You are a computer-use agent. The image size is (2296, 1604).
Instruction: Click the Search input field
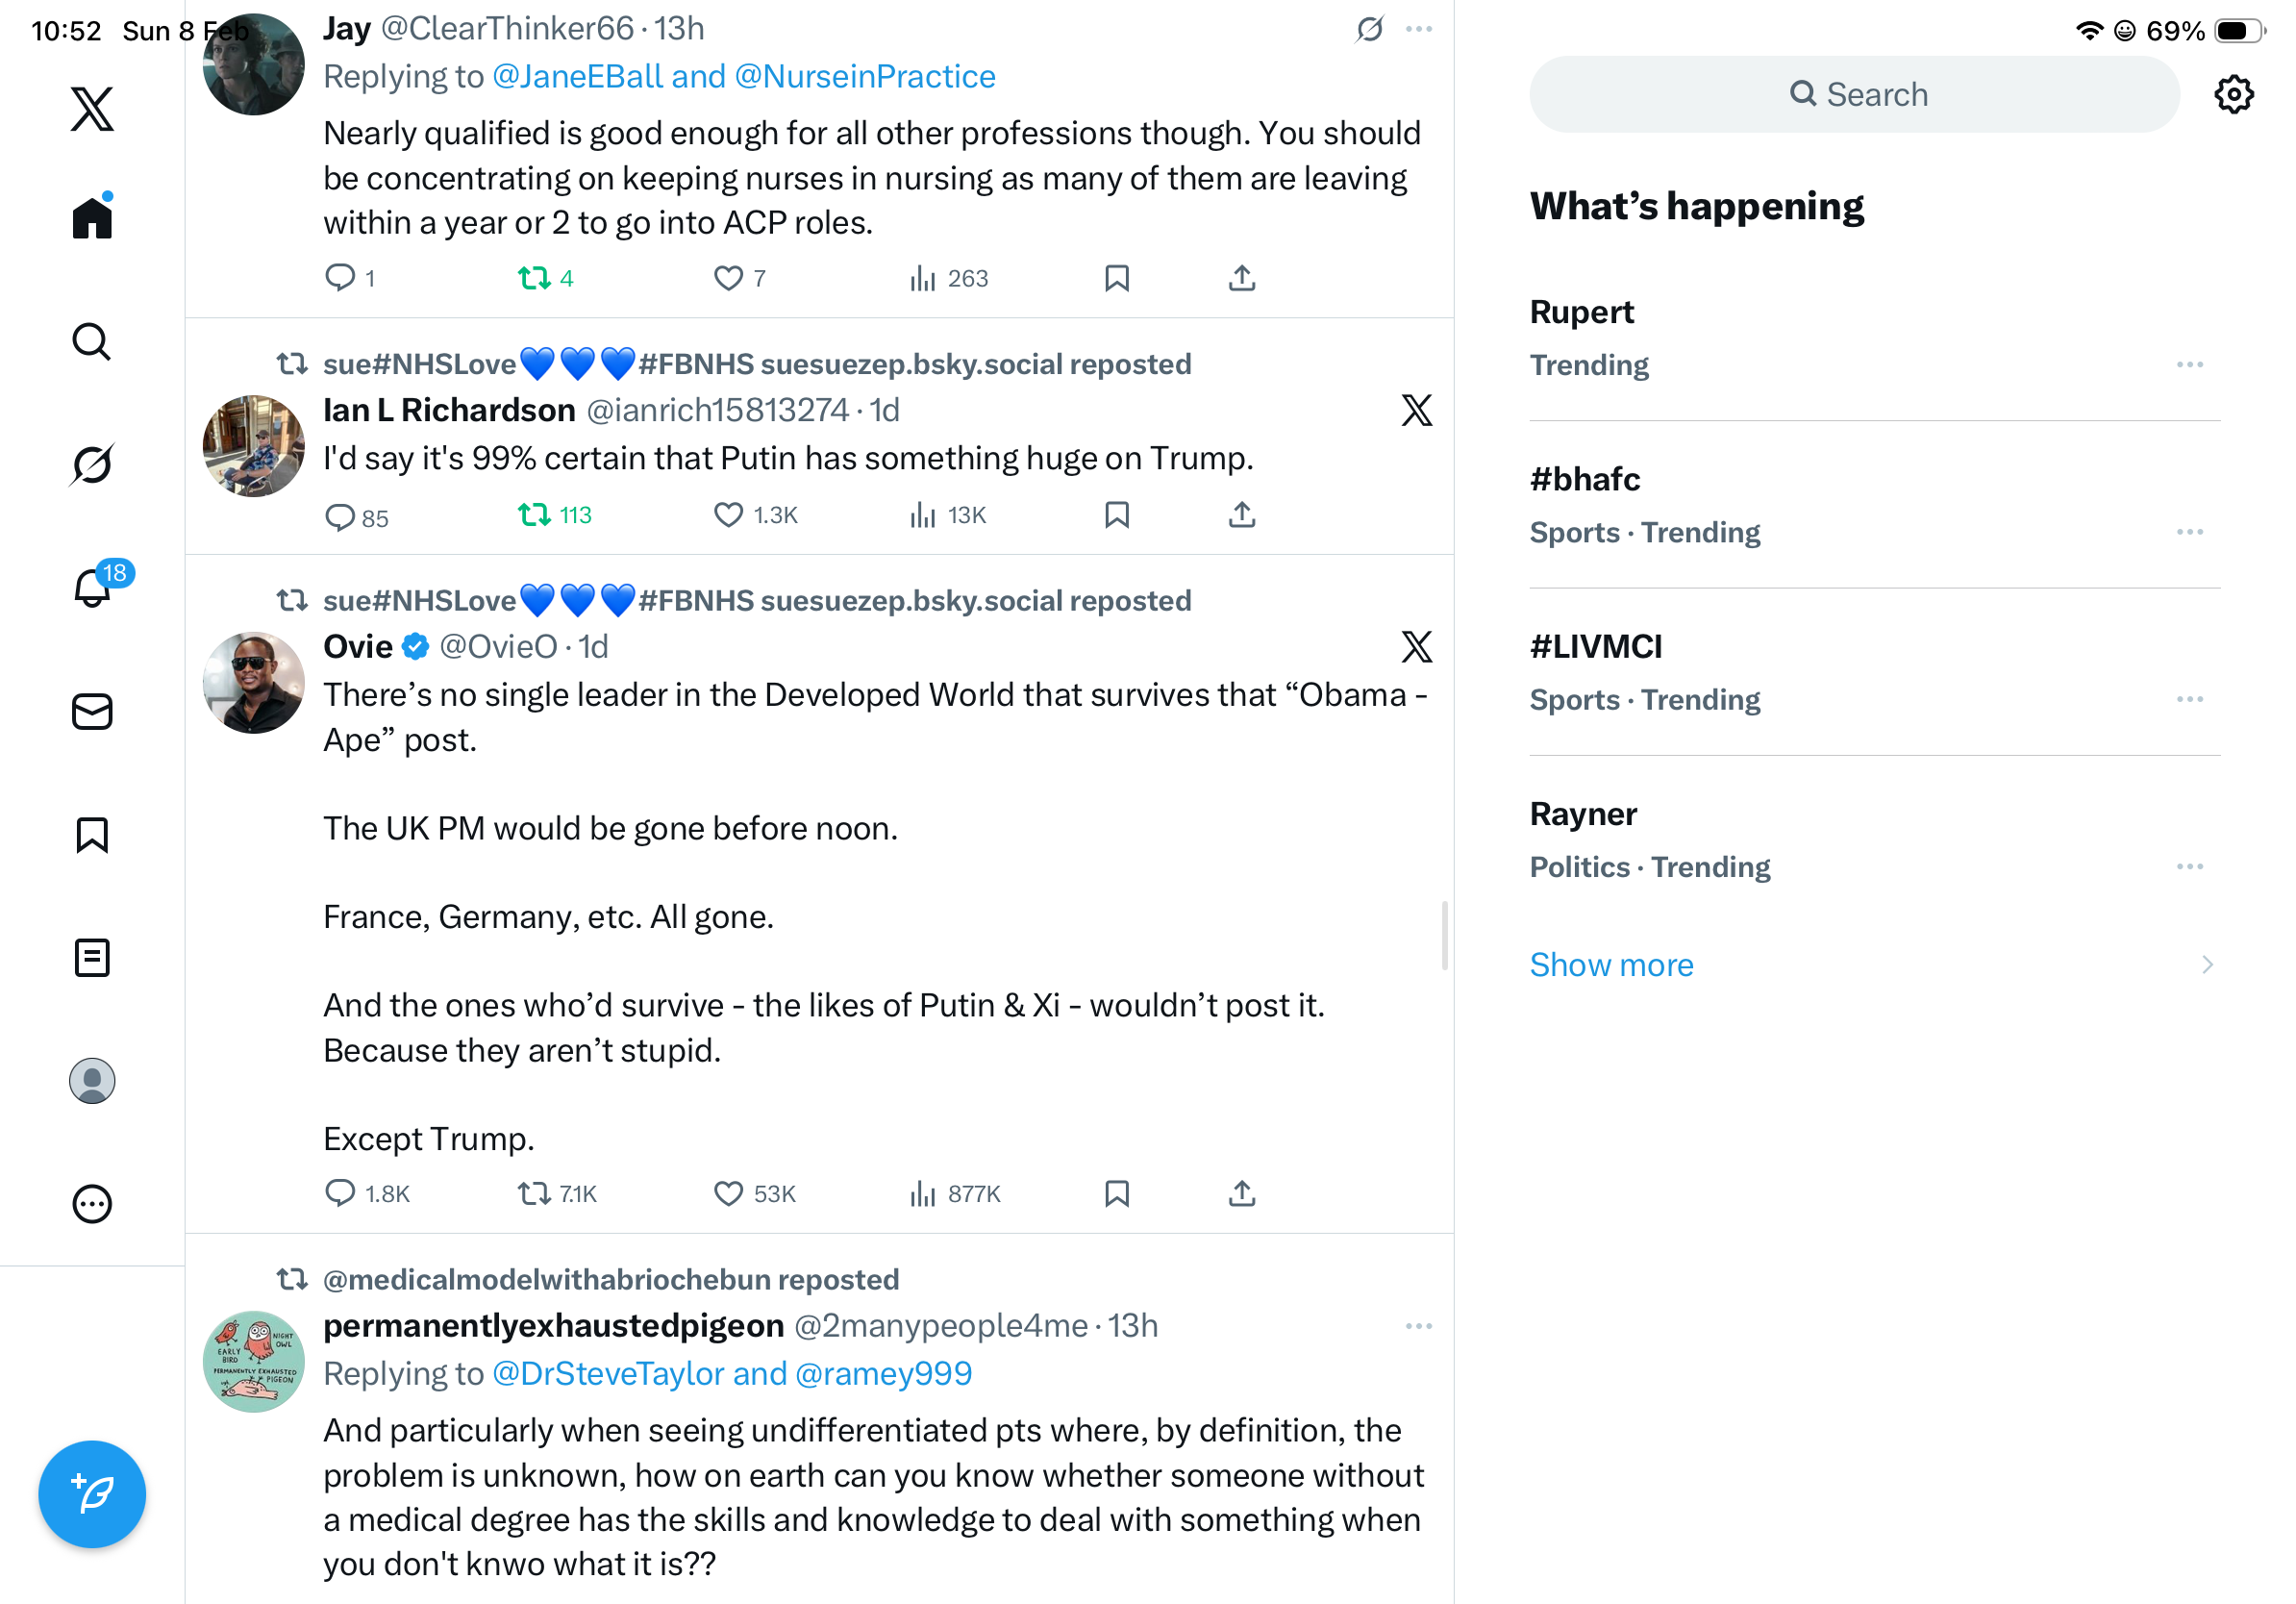1853,94
